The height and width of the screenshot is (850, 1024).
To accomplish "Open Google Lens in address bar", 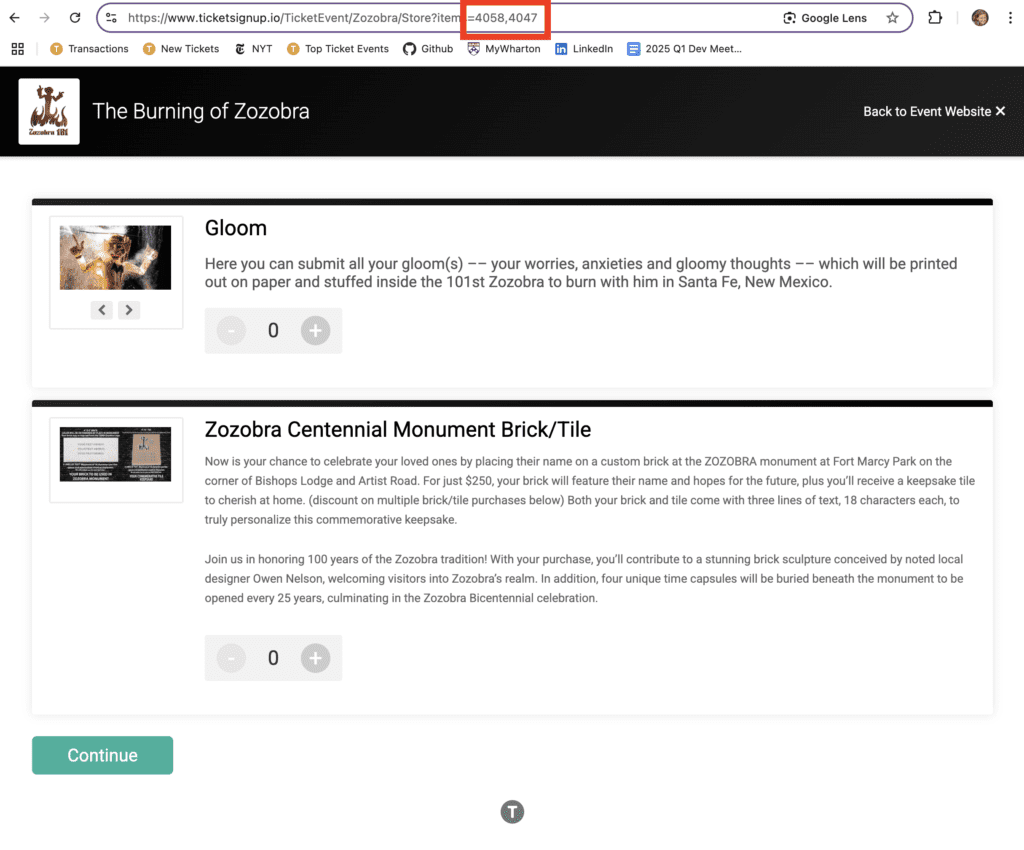I will [825, 18].
